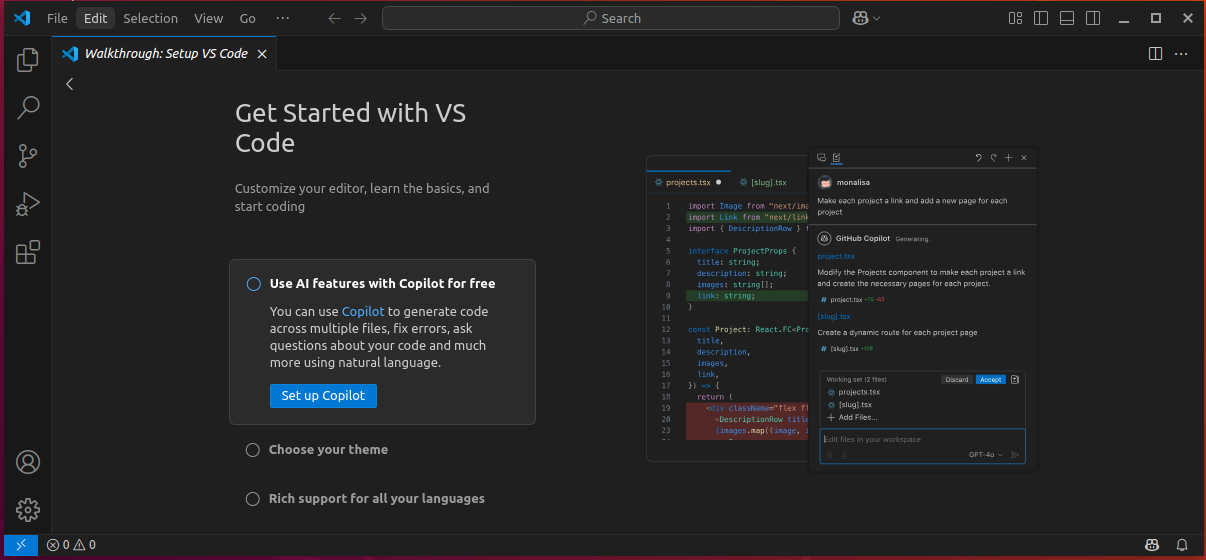Select the Use AI features with Copilot step
The image size is (1206, 560).
(x=382, y=284)
